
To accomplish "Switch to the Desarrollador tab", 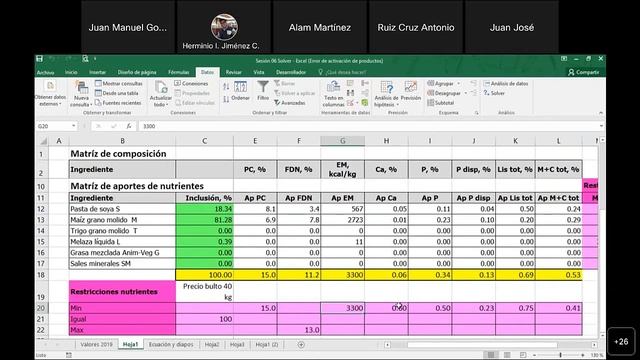I will (x=291, y=72).
